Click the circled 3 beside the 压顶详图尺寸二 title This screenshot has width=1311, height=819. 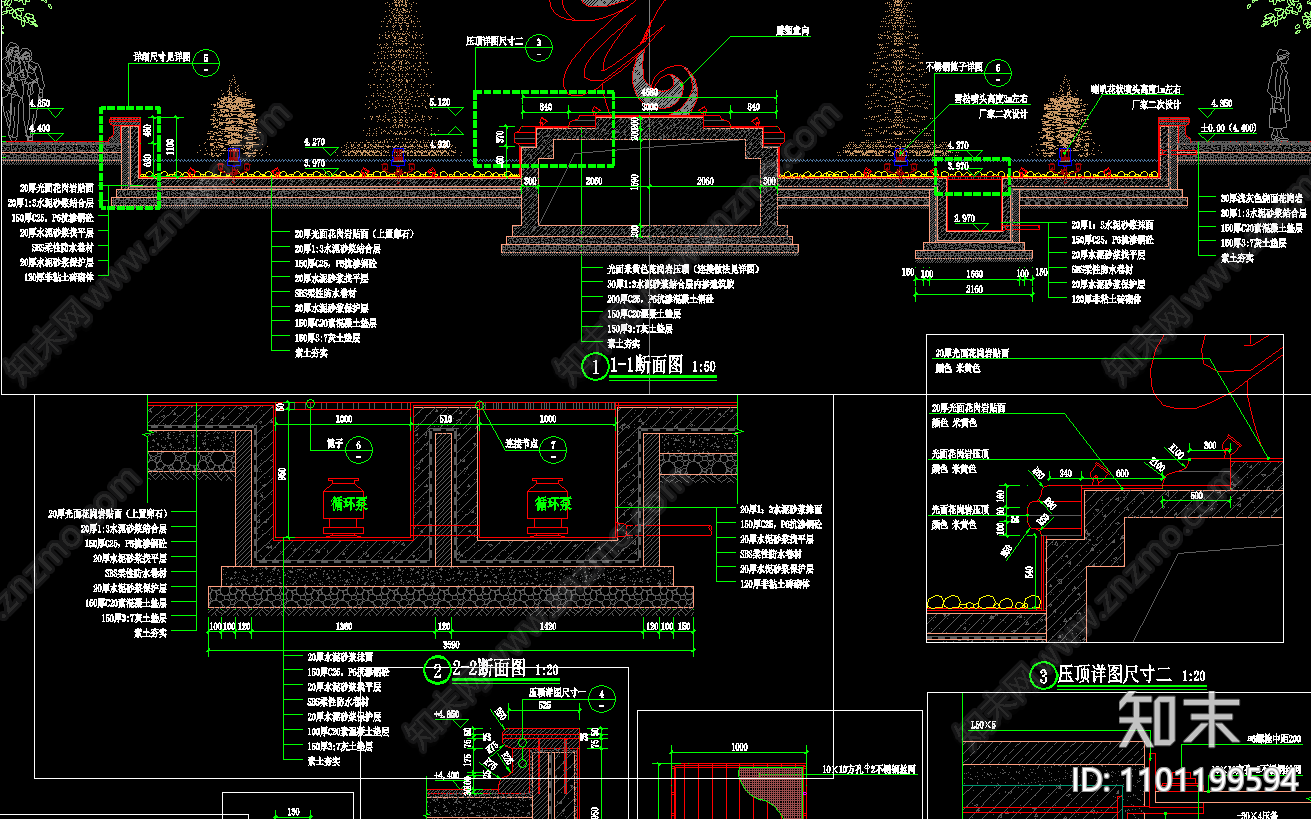pos(1043,677)
